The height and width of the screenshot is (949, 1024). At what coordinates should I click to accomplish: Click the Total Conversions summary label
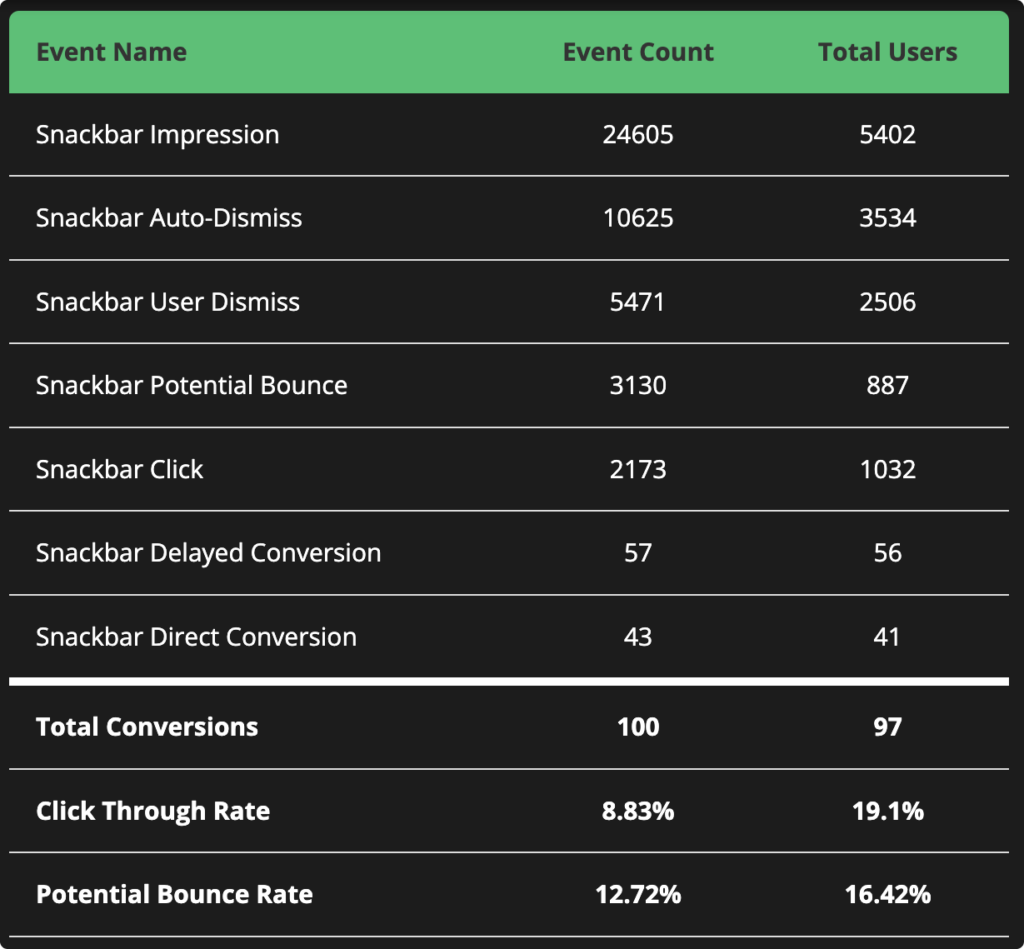[147, 727]
